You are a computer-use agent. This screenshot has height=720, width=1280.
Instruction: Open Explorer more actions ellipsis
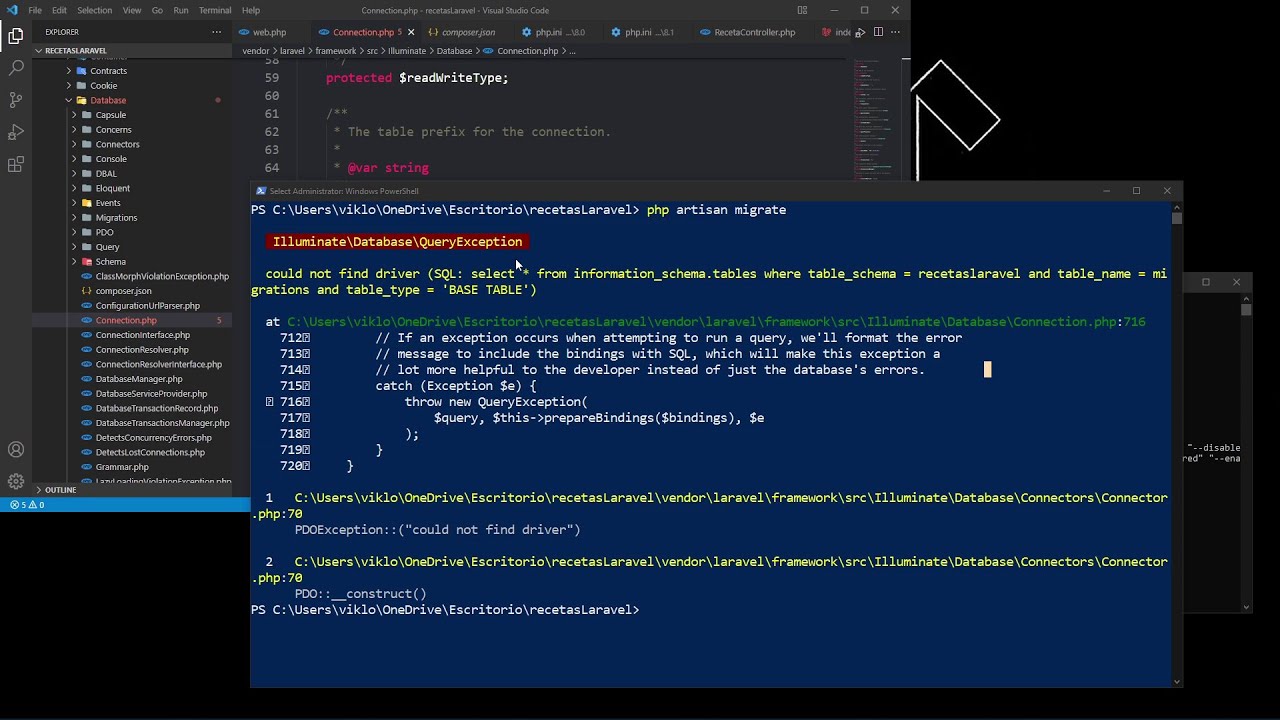coord(216,32)
